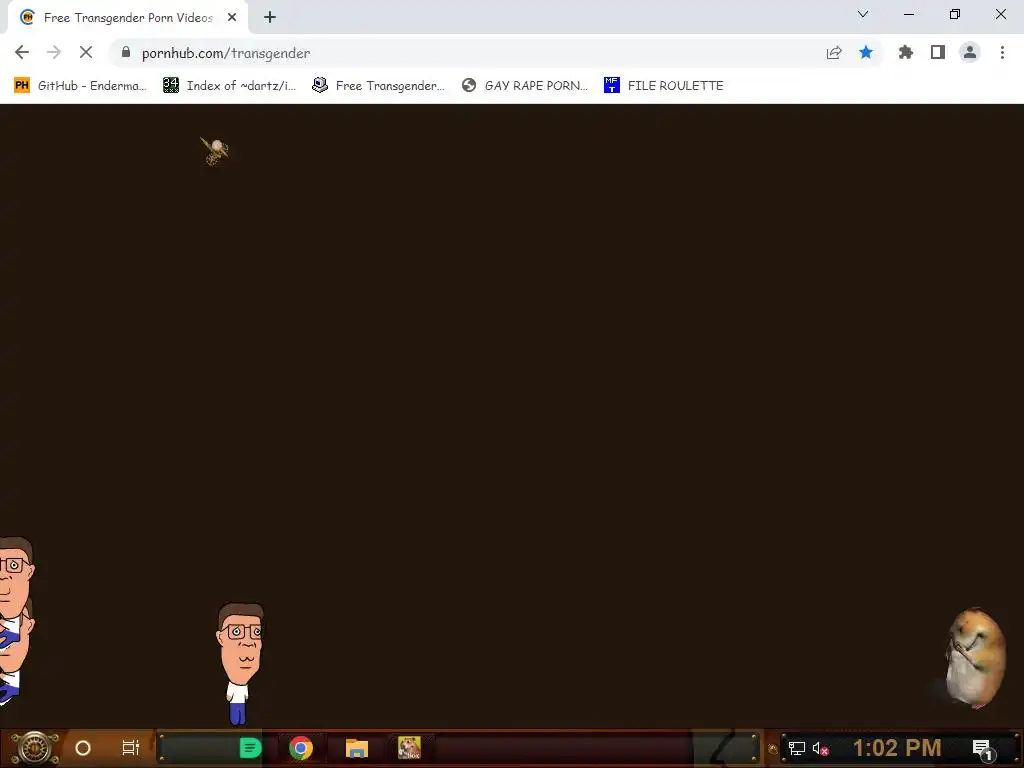Share this page using share icon
1024x768 pixels.
point(834,53)
